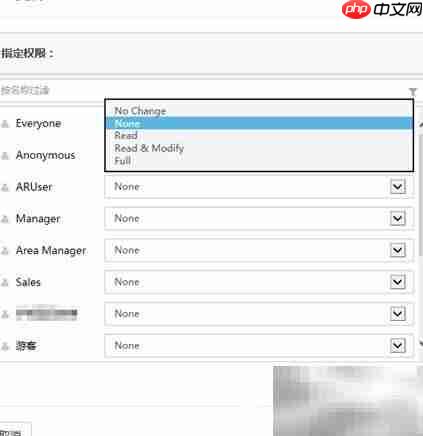The width and height of the screenshot is (423, 436).
Task: Open Area Manager permission dropdown arrow
Action: pyautogui.click(x=398, y=250)
